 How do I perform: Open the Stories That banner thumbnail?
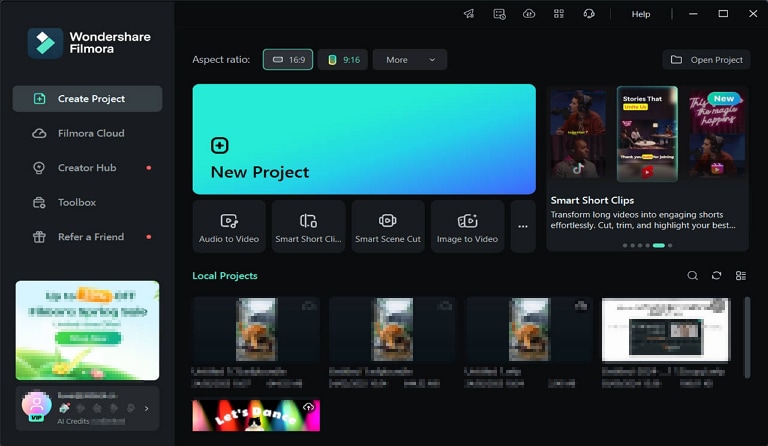click(647, 134)
